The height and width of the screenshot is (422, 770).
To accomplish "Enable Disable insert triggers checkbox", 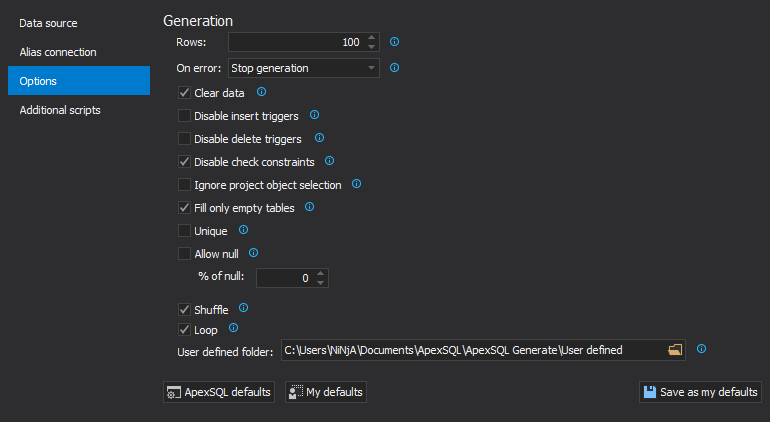I will click(184, 115).
